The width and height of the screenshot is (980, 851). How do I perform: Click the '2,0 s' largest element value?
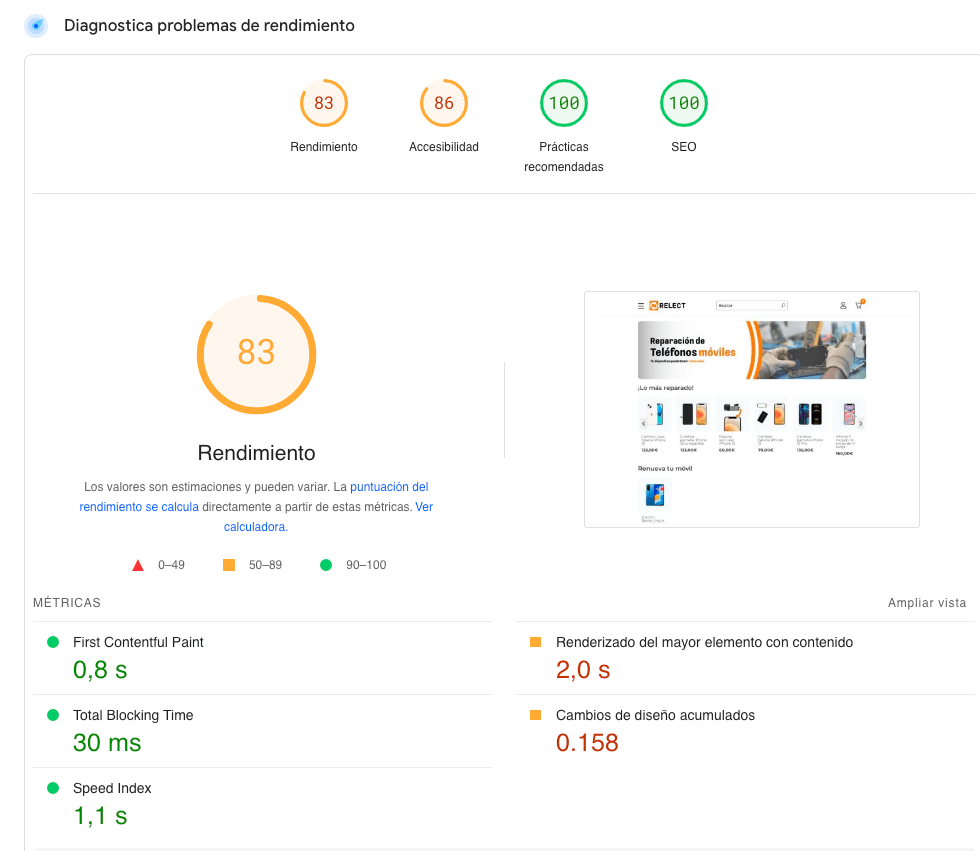(583, 670)
